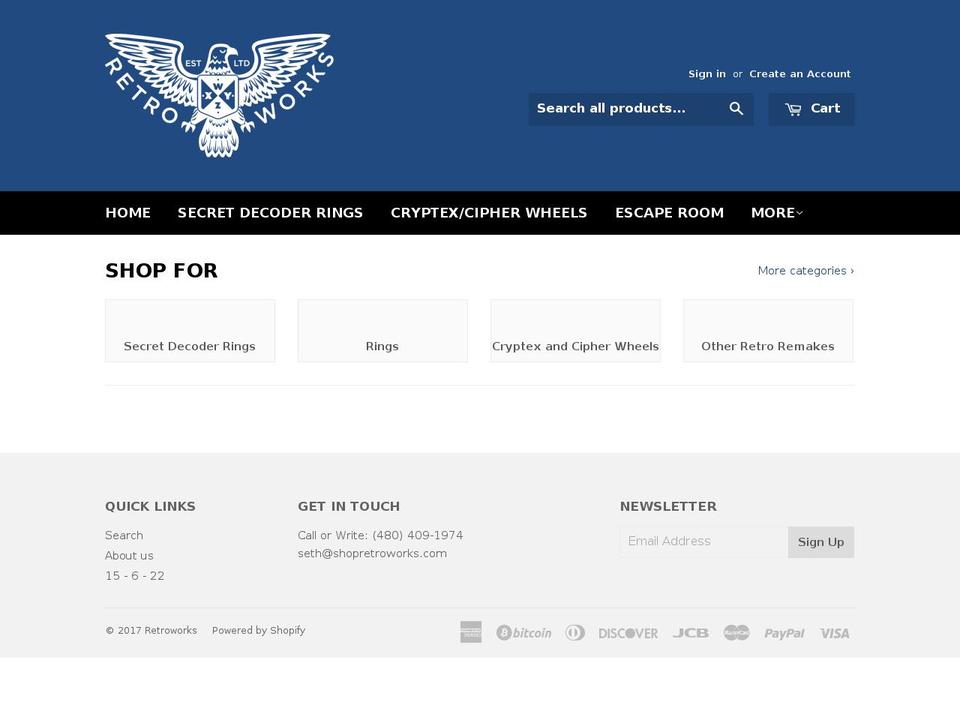960x720 pixels.
Task: Expand the MORE navigation dropdown
Action: coord(775,212)
